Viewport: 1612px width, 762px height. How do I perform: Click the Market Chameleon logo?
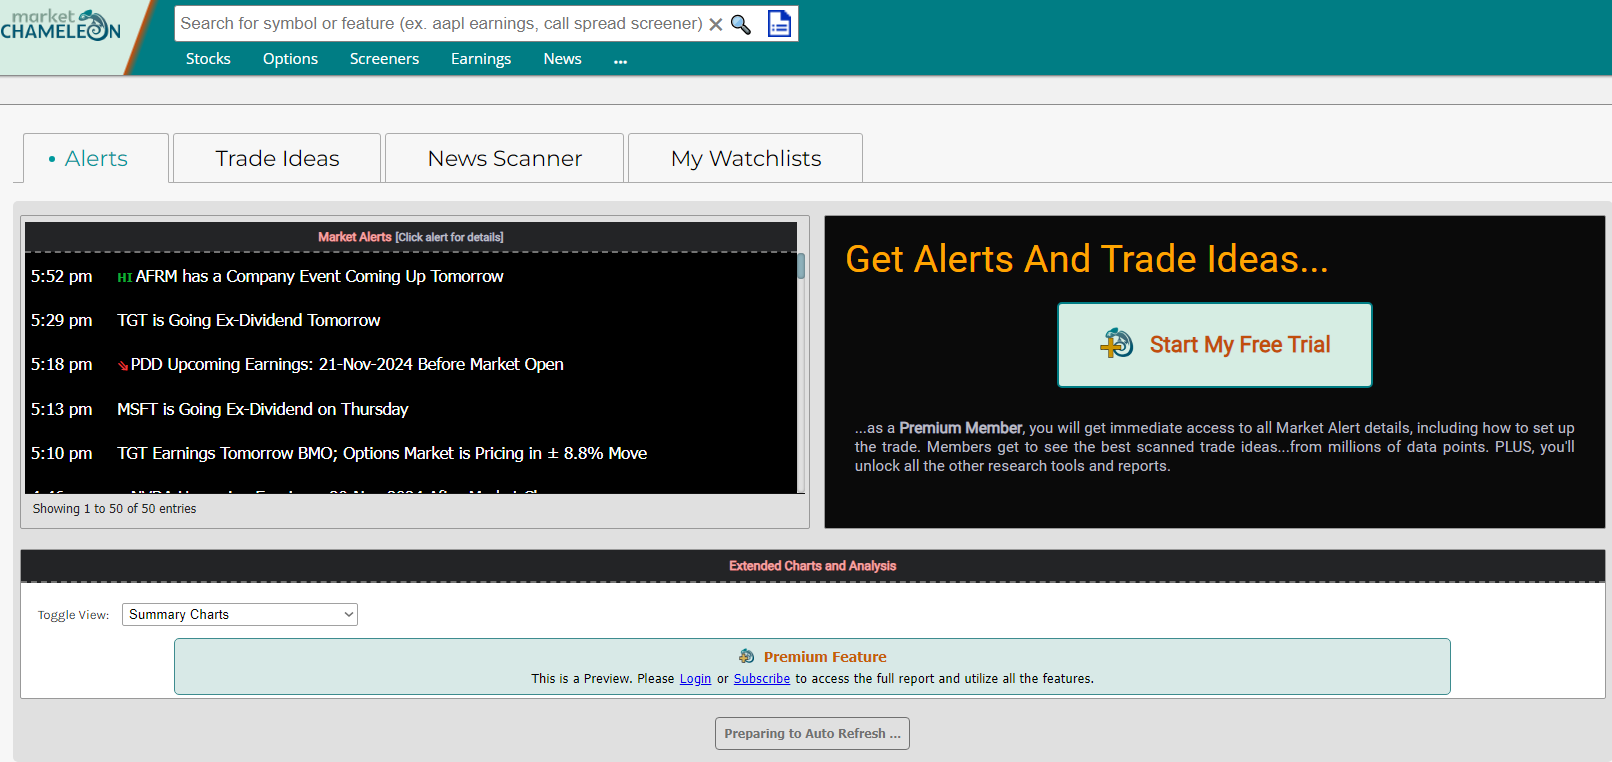pos(60,25)
